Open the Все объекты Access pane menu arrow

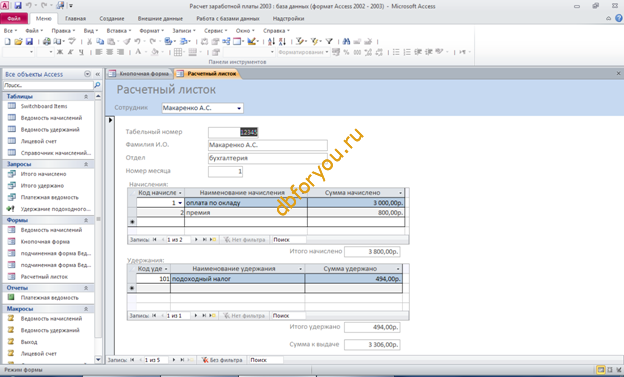point(88,74)
